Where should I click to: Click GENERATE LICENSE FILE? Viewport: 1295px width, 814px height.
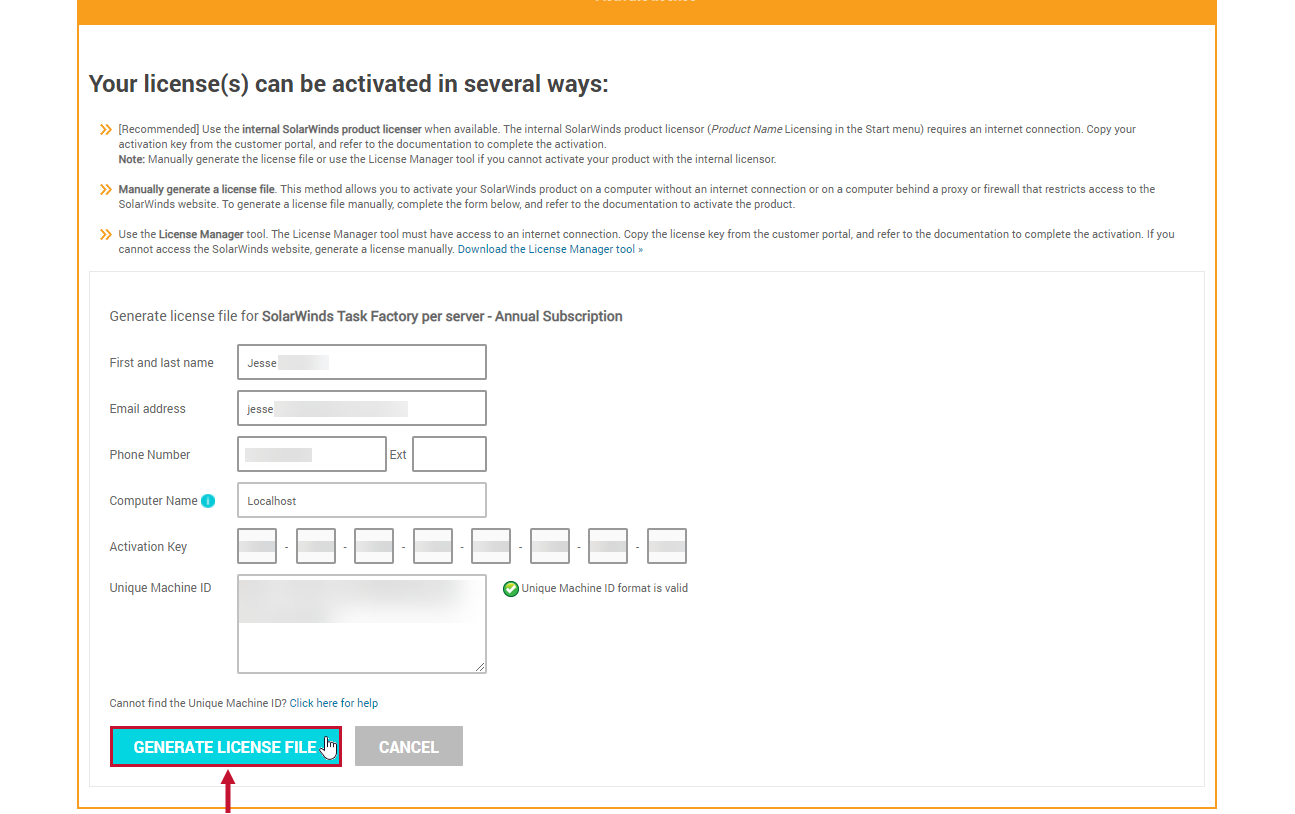225,746
